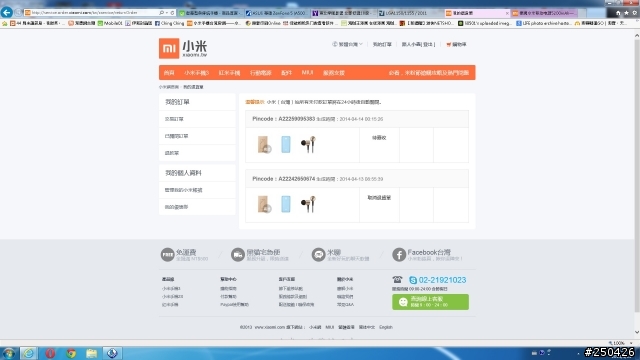The width and height of the screenshot is (640, 360).
Task: Open the Opera icon in taskbar
Action: pyautogui.click(x=50, y=353)
